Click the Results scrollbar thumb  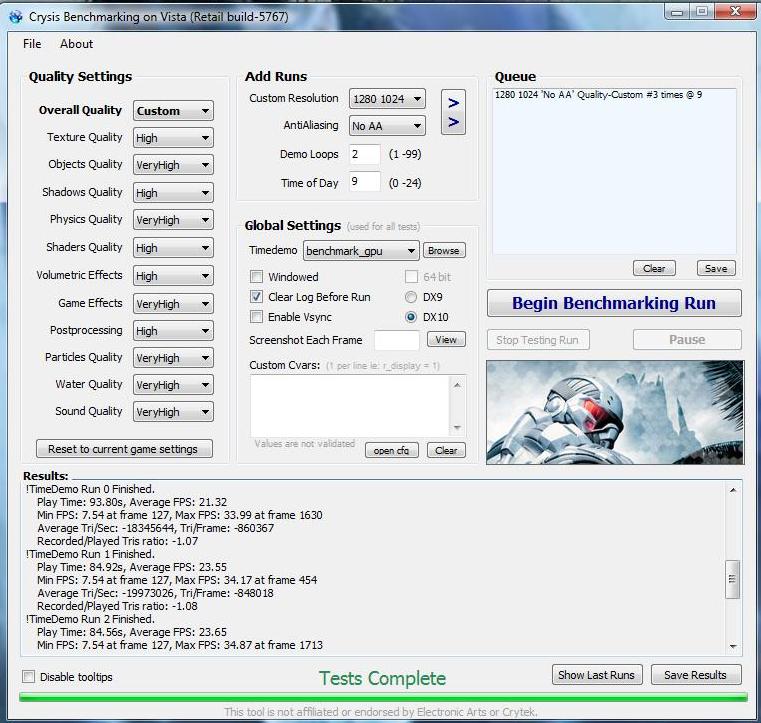pos(732,579)
